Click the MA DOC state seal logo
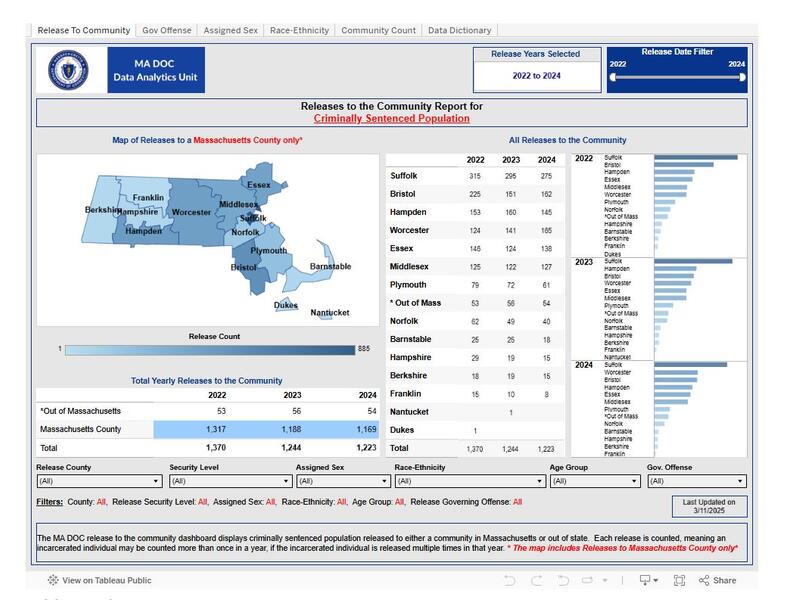Image resolution: width=800 pixels, height=600 pixels. click(x=70, y=70)
